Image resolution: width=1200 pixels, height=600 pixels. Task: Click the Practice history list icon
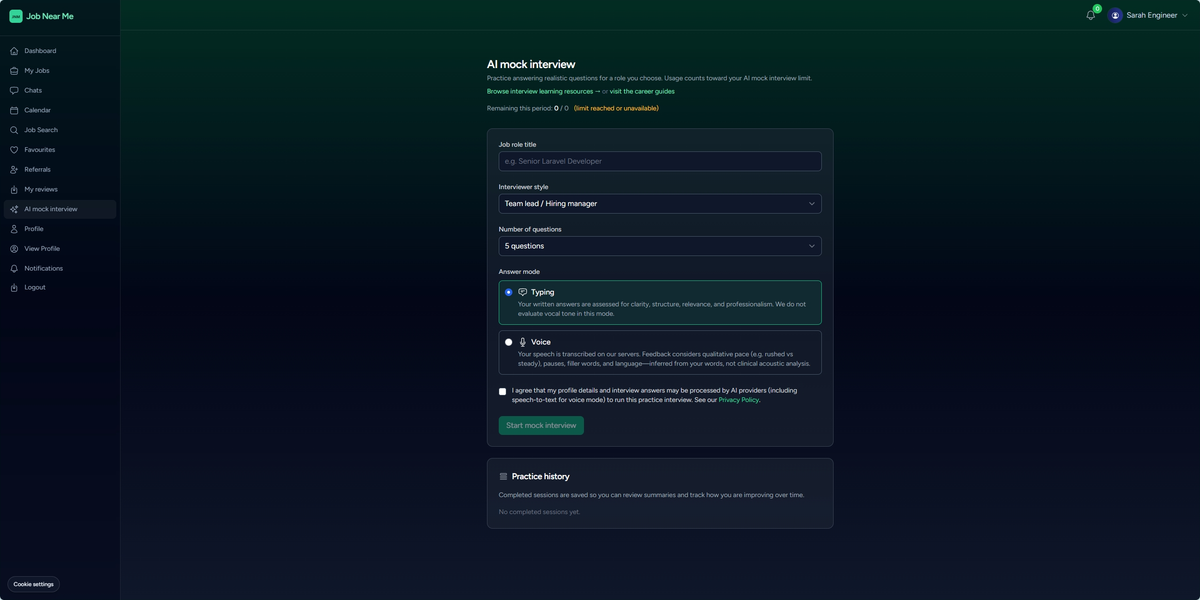click(503, 477)
